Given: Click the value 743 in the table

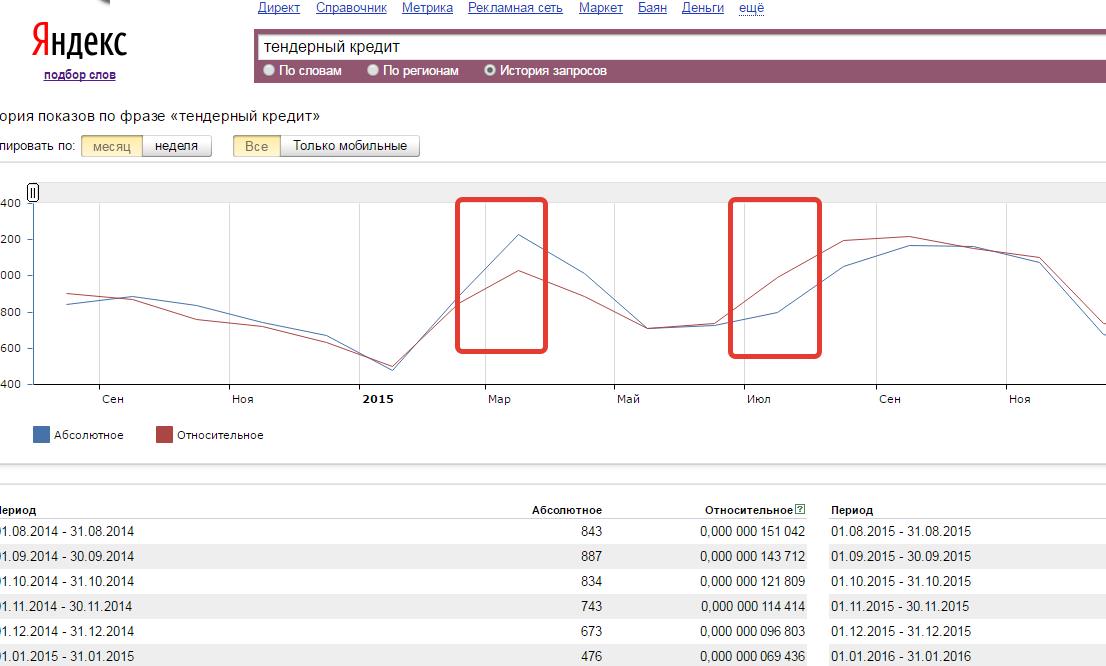Looking at the screenshot, I should point(591,606).
